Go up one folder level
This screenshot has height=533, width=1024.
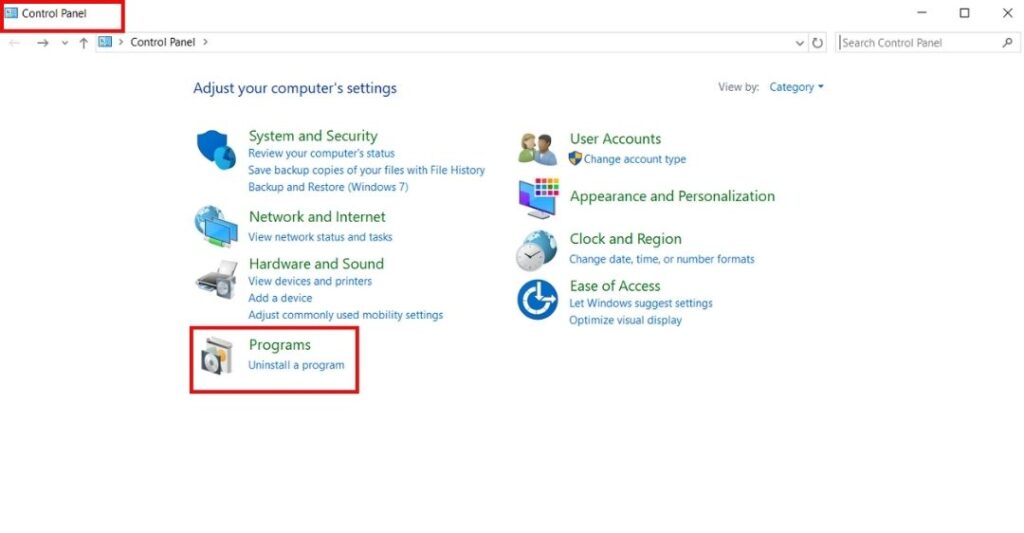(x=83, y=43)
